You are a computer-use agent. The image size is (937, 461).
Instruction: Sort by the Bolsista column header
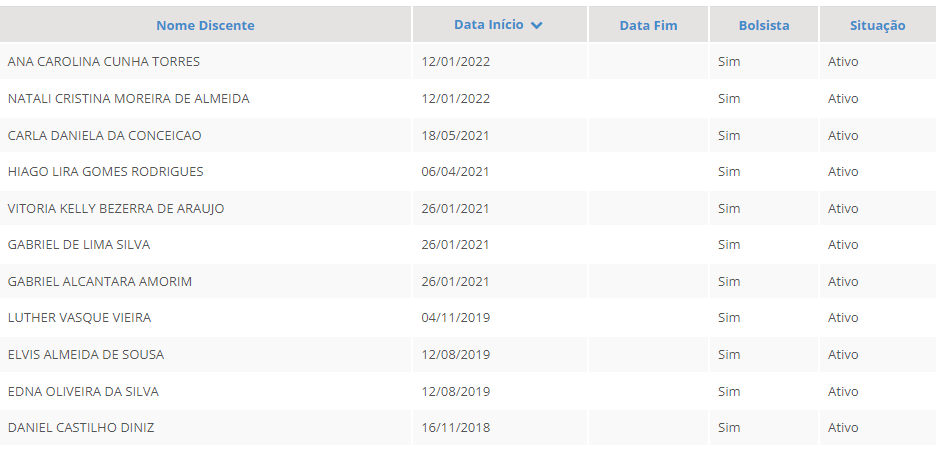pyautogui.click(x=763, y=25)
